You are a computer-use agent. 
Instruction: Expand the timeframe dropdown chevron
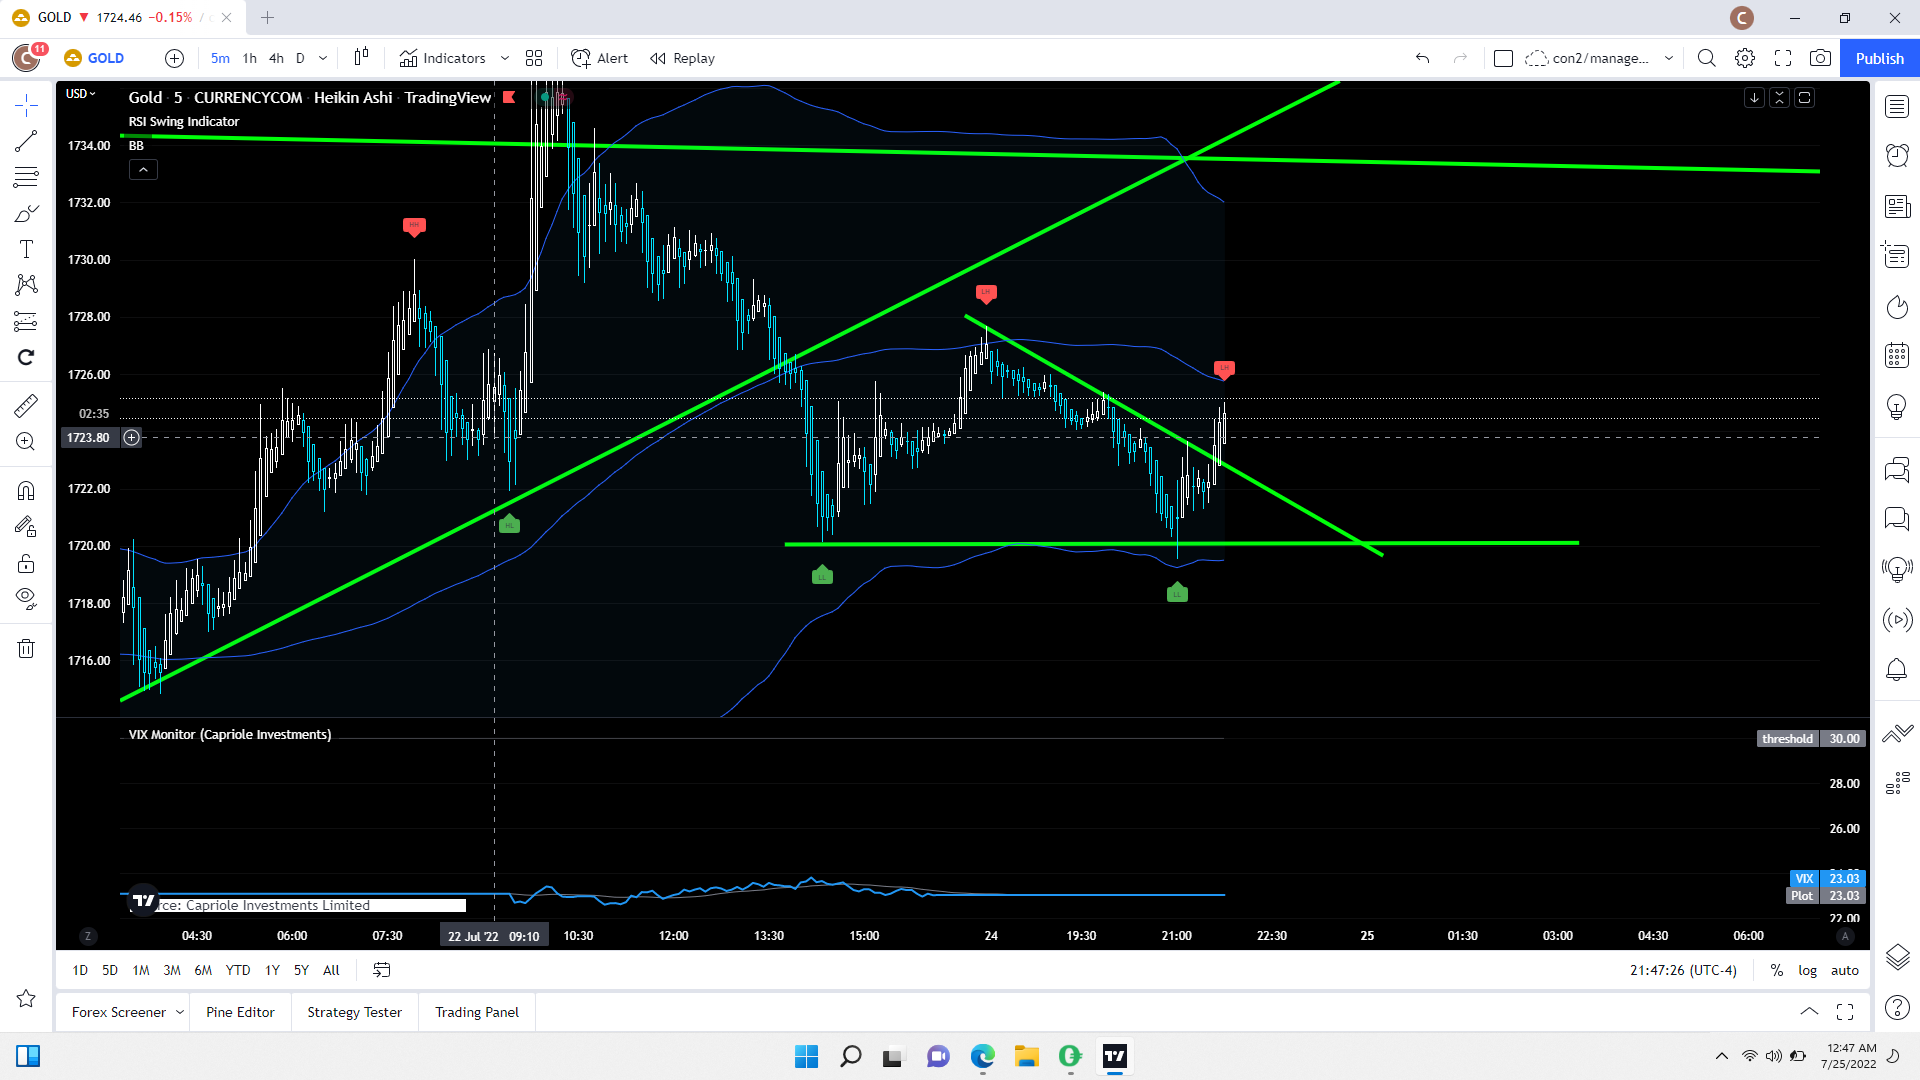pos(323,58)
